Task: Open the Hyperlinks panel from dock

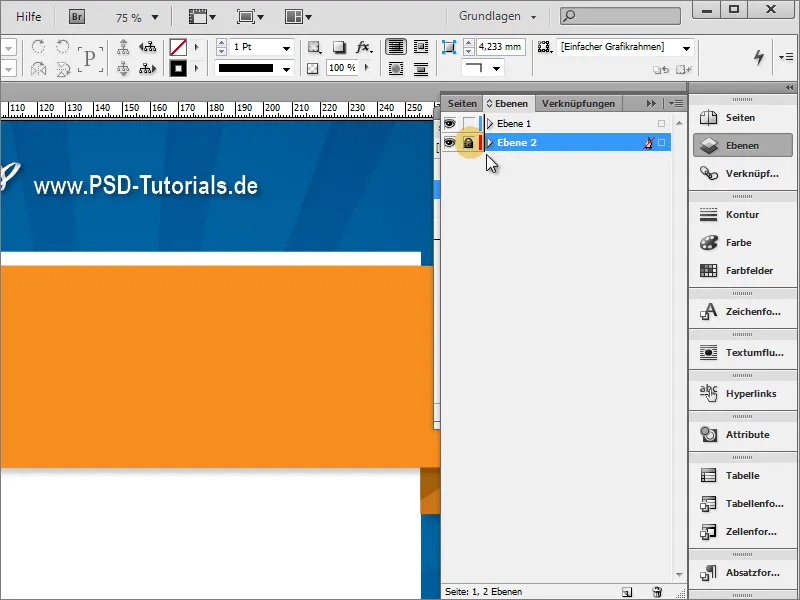Action: [742, 393]
